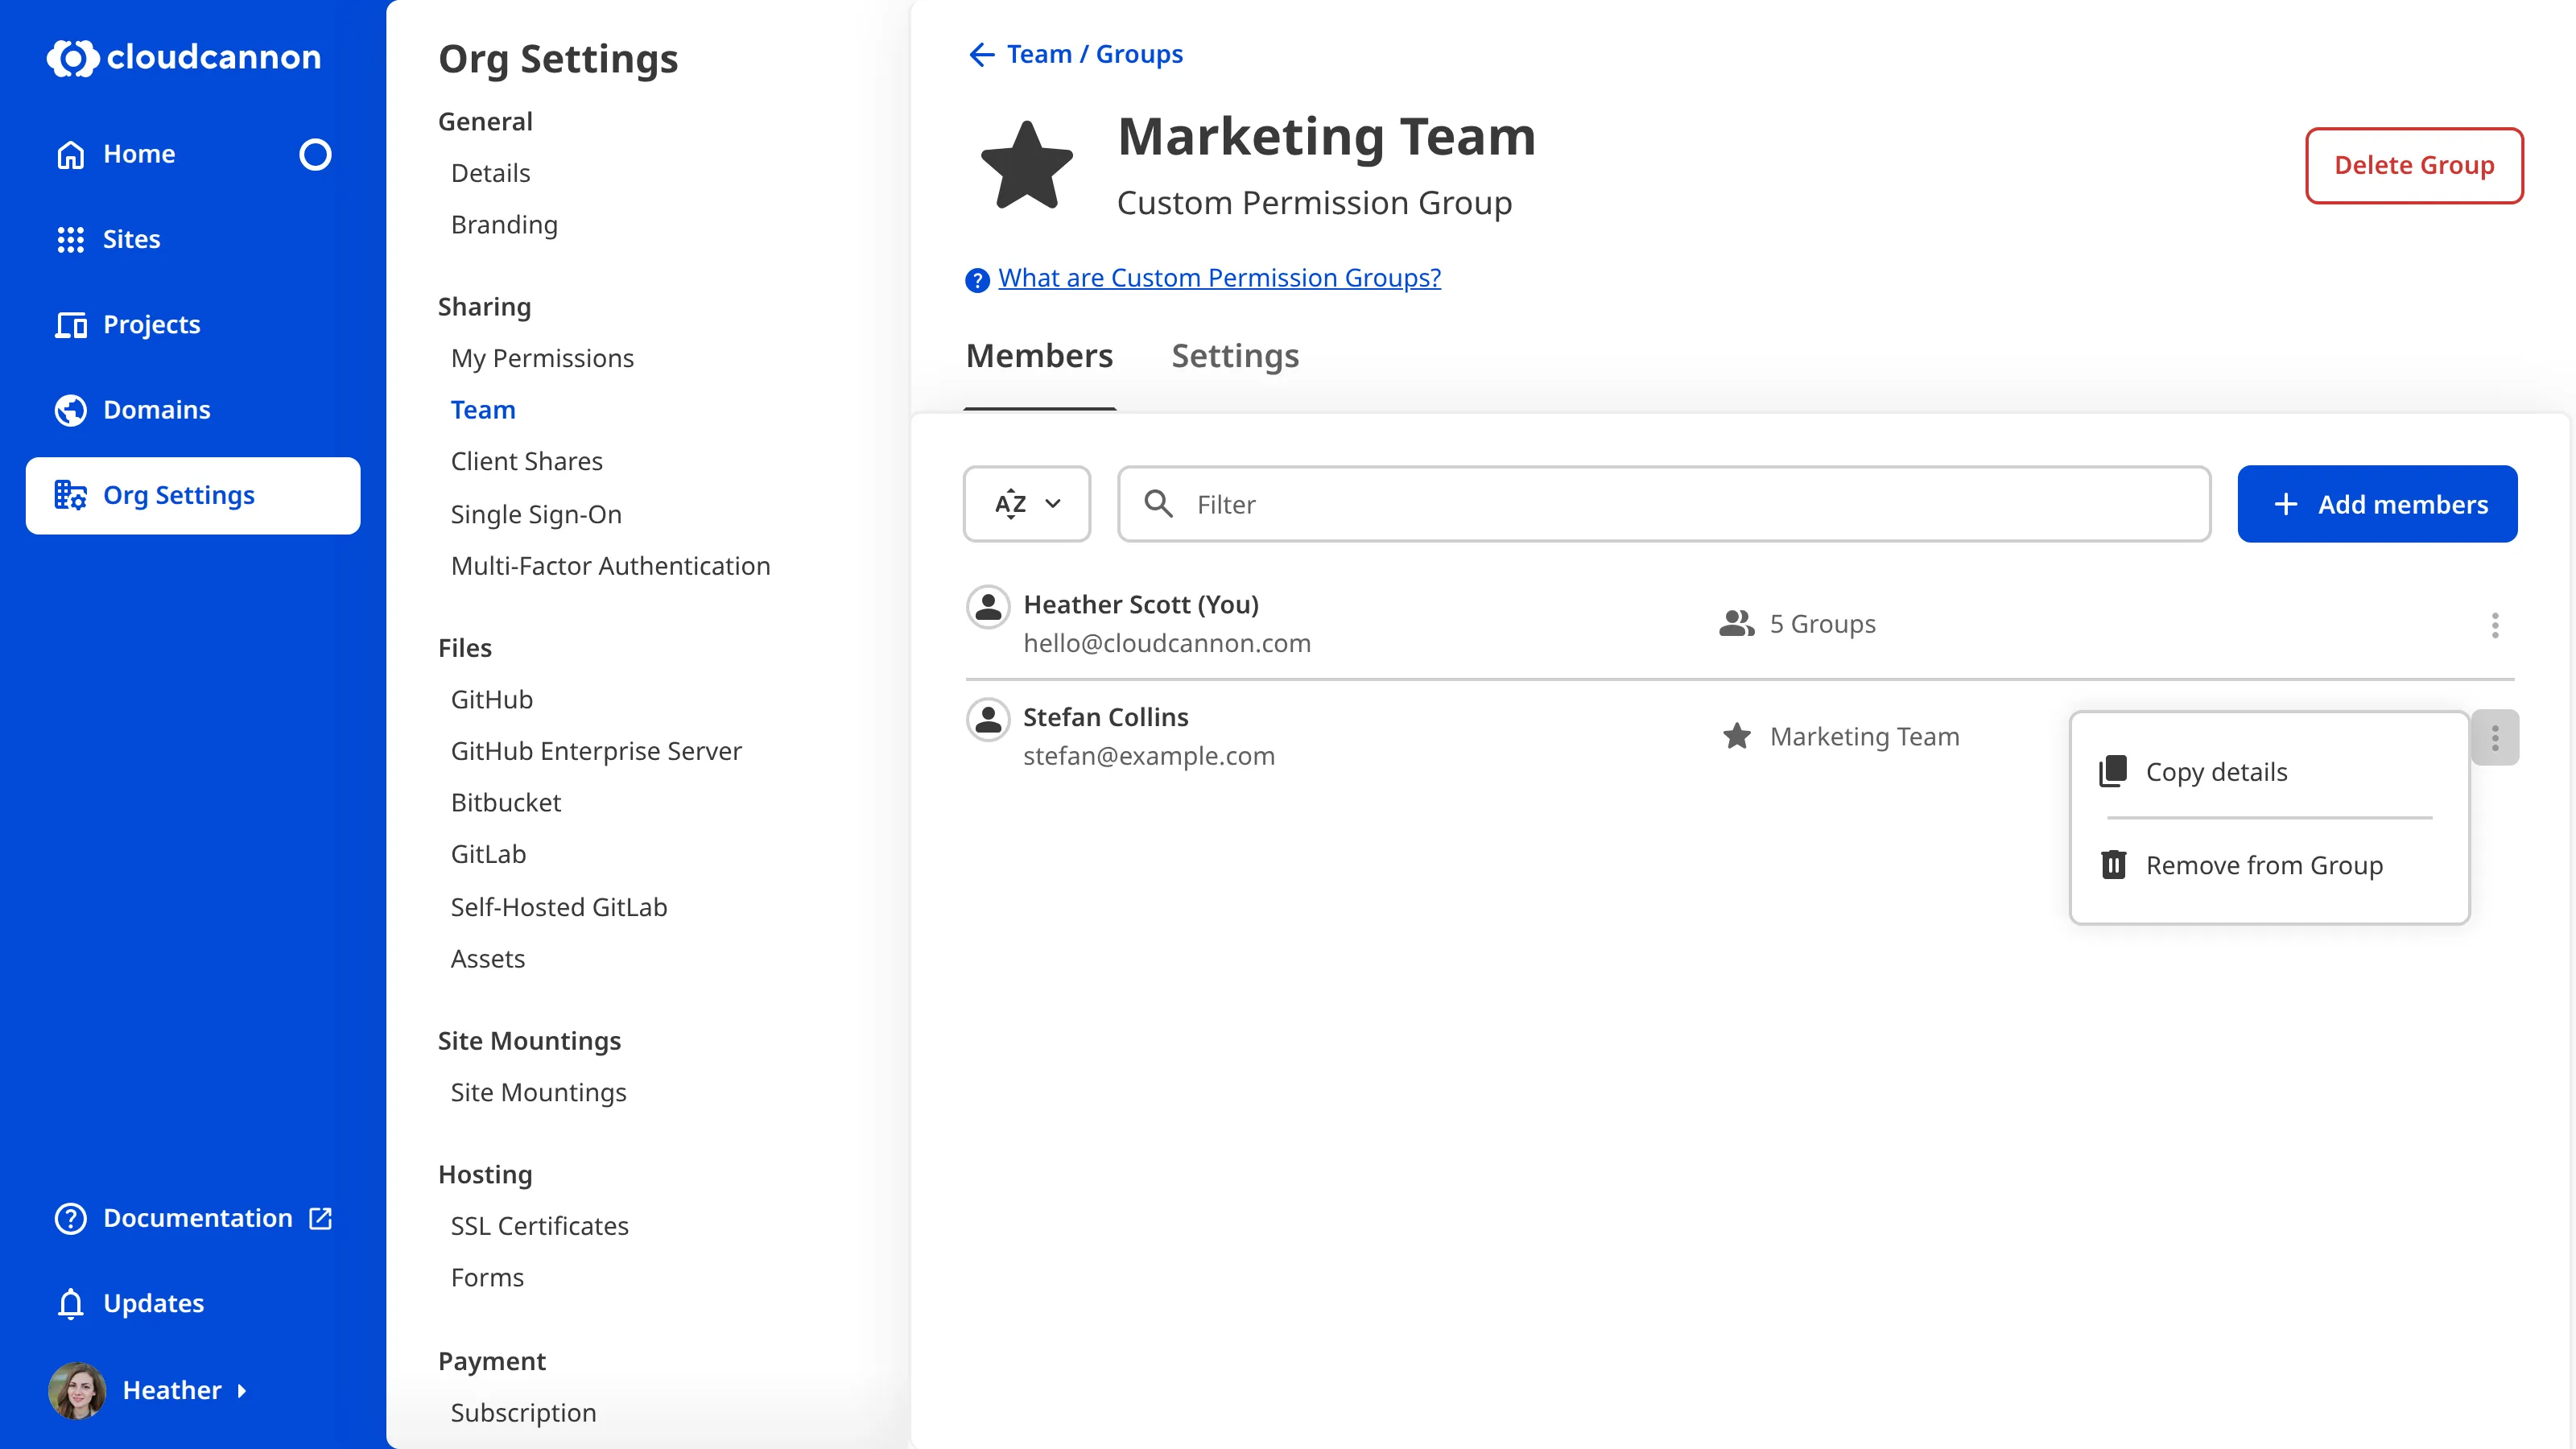Click the Delete Group button

coord(2414,165)
